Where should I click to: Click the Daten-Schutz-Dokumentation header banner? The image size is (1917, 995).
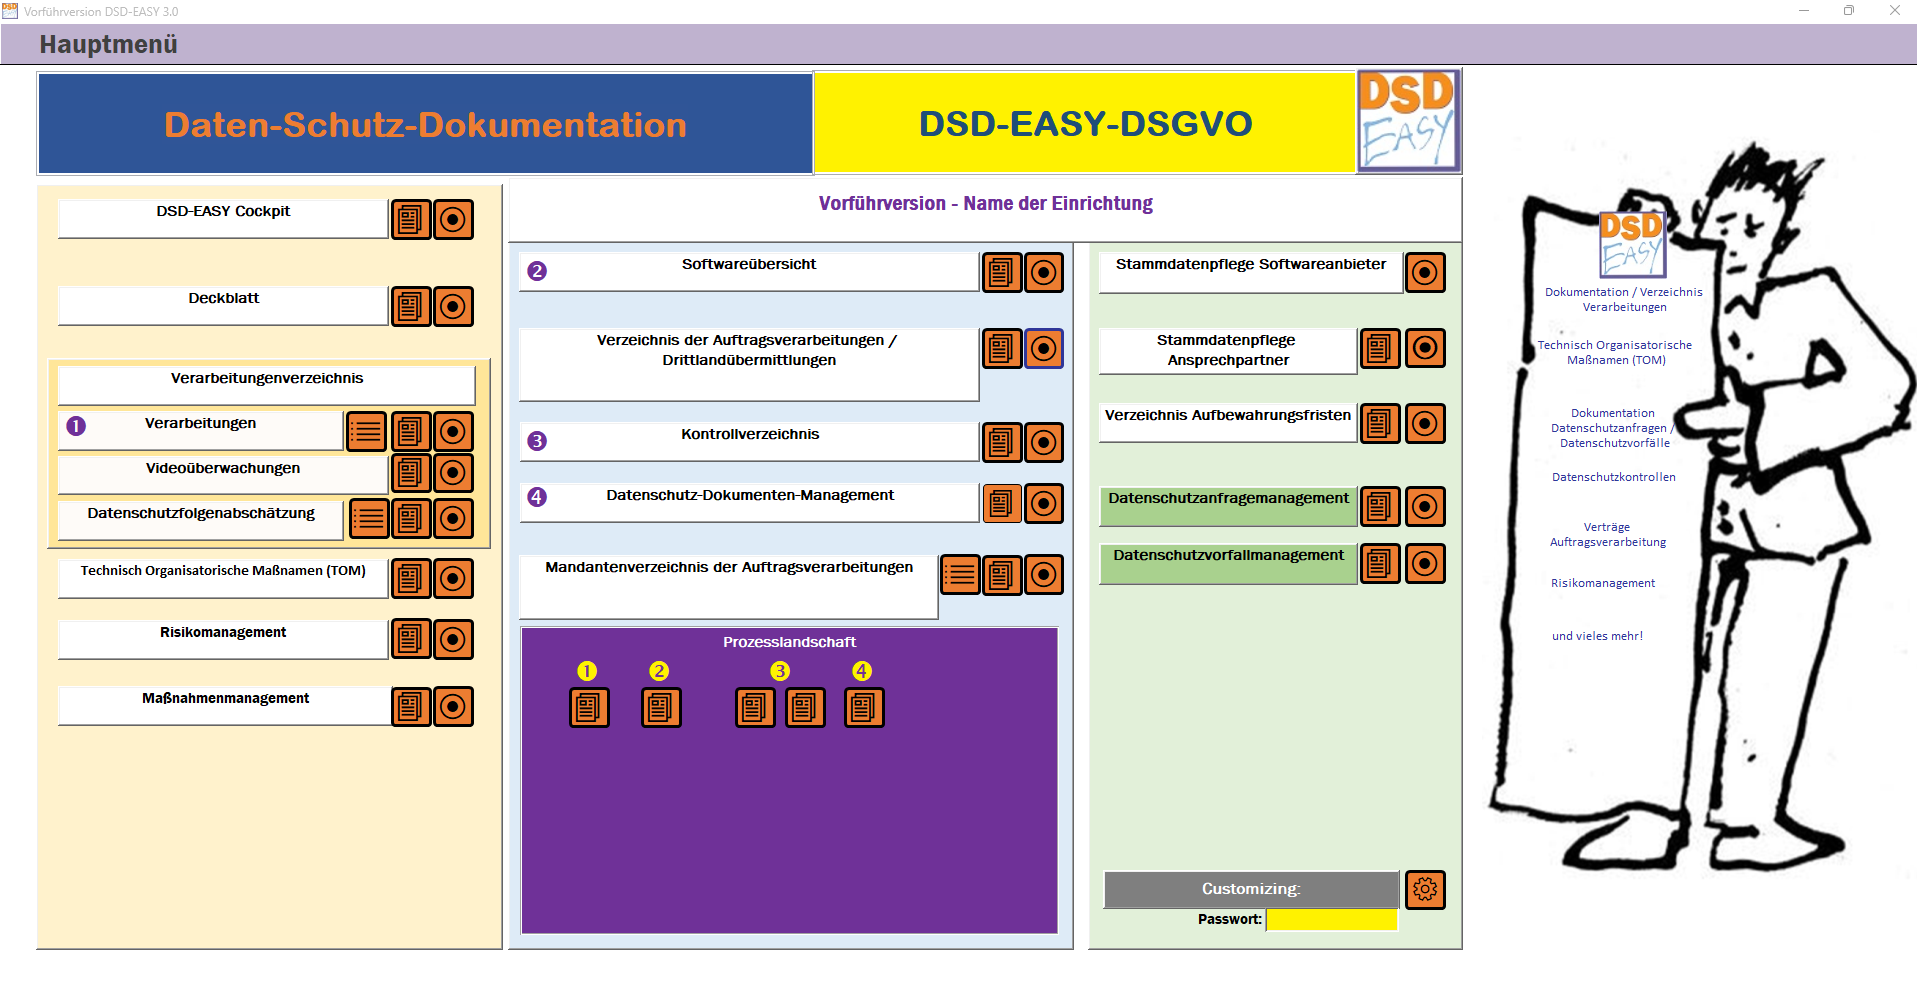(423, 123)
